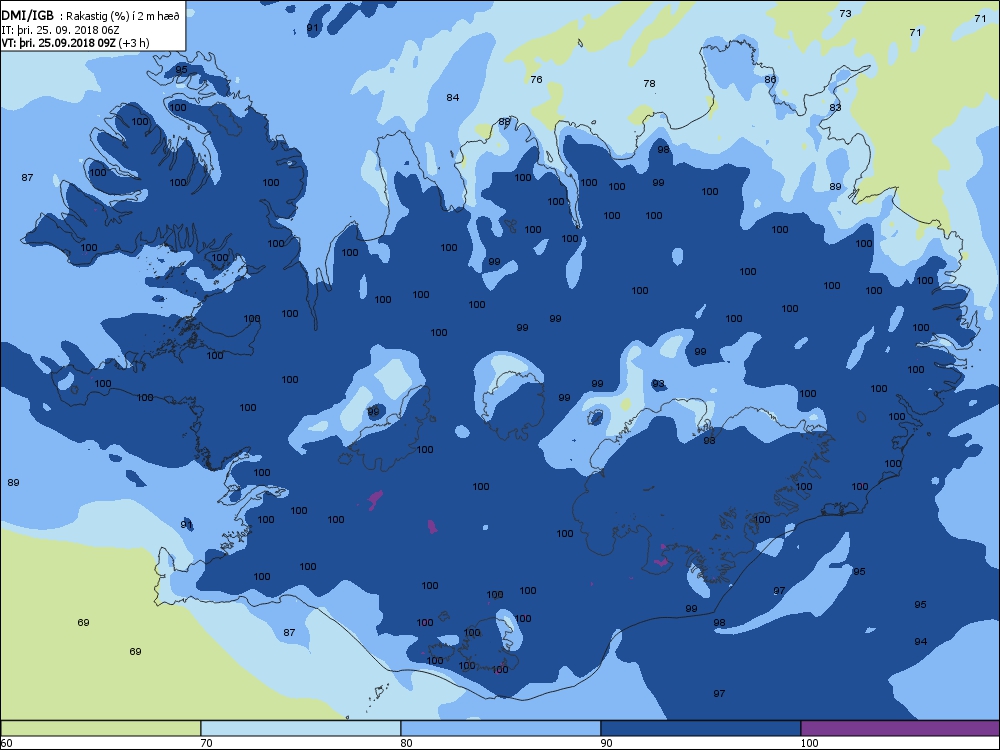Click the pale blue 70–80 legend band
This screenshot has width=1000, height=750.
pos(300,728)
